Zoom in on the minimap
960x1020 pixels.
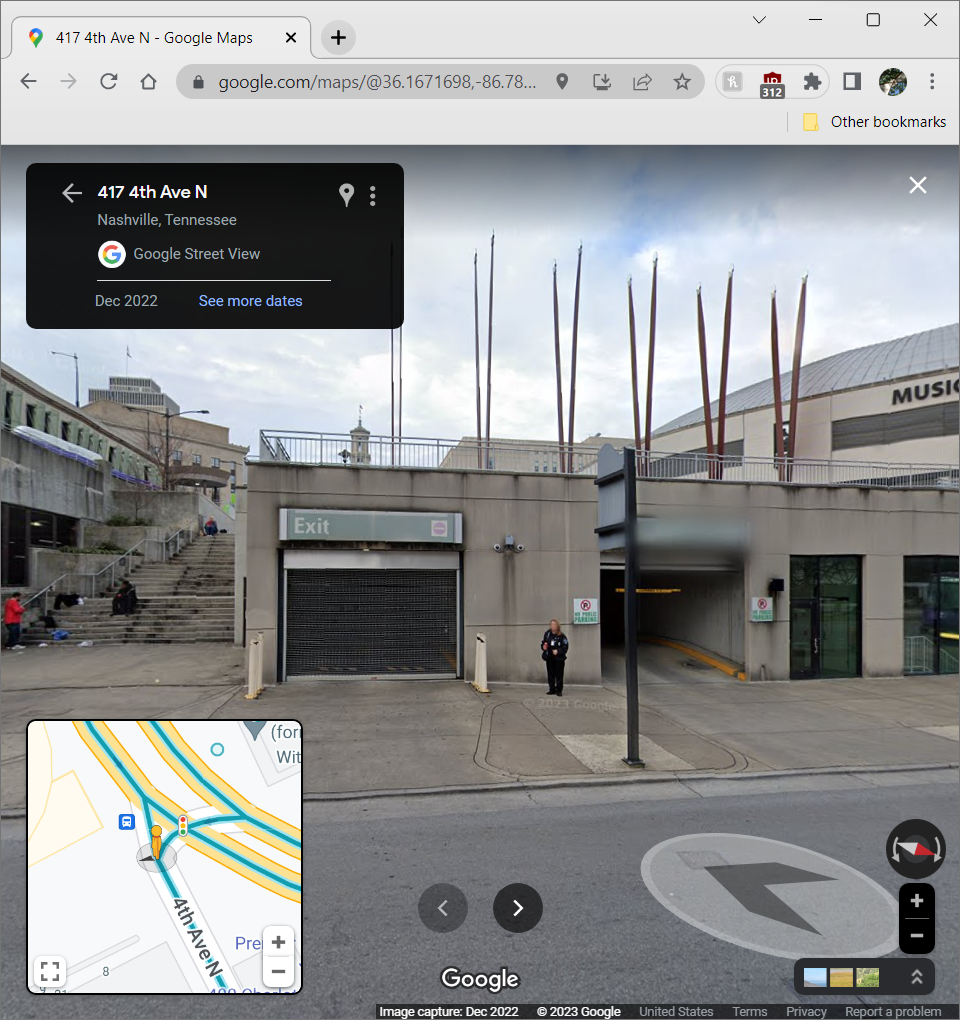(x=278, y=942)
